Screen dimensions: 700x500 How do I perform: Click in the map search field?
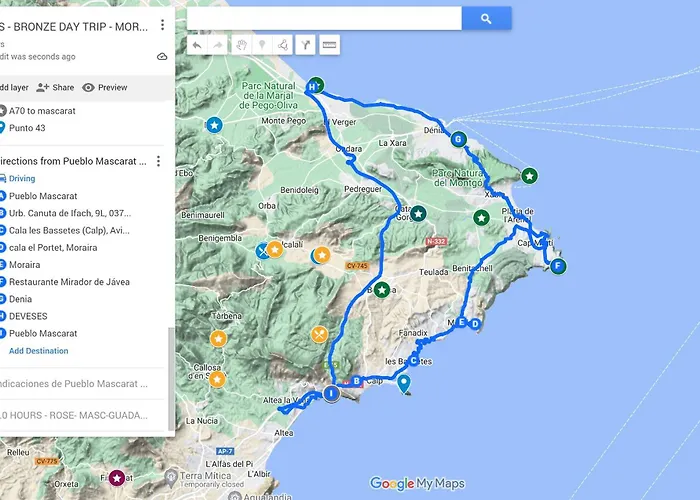click(x=324, y=18)
